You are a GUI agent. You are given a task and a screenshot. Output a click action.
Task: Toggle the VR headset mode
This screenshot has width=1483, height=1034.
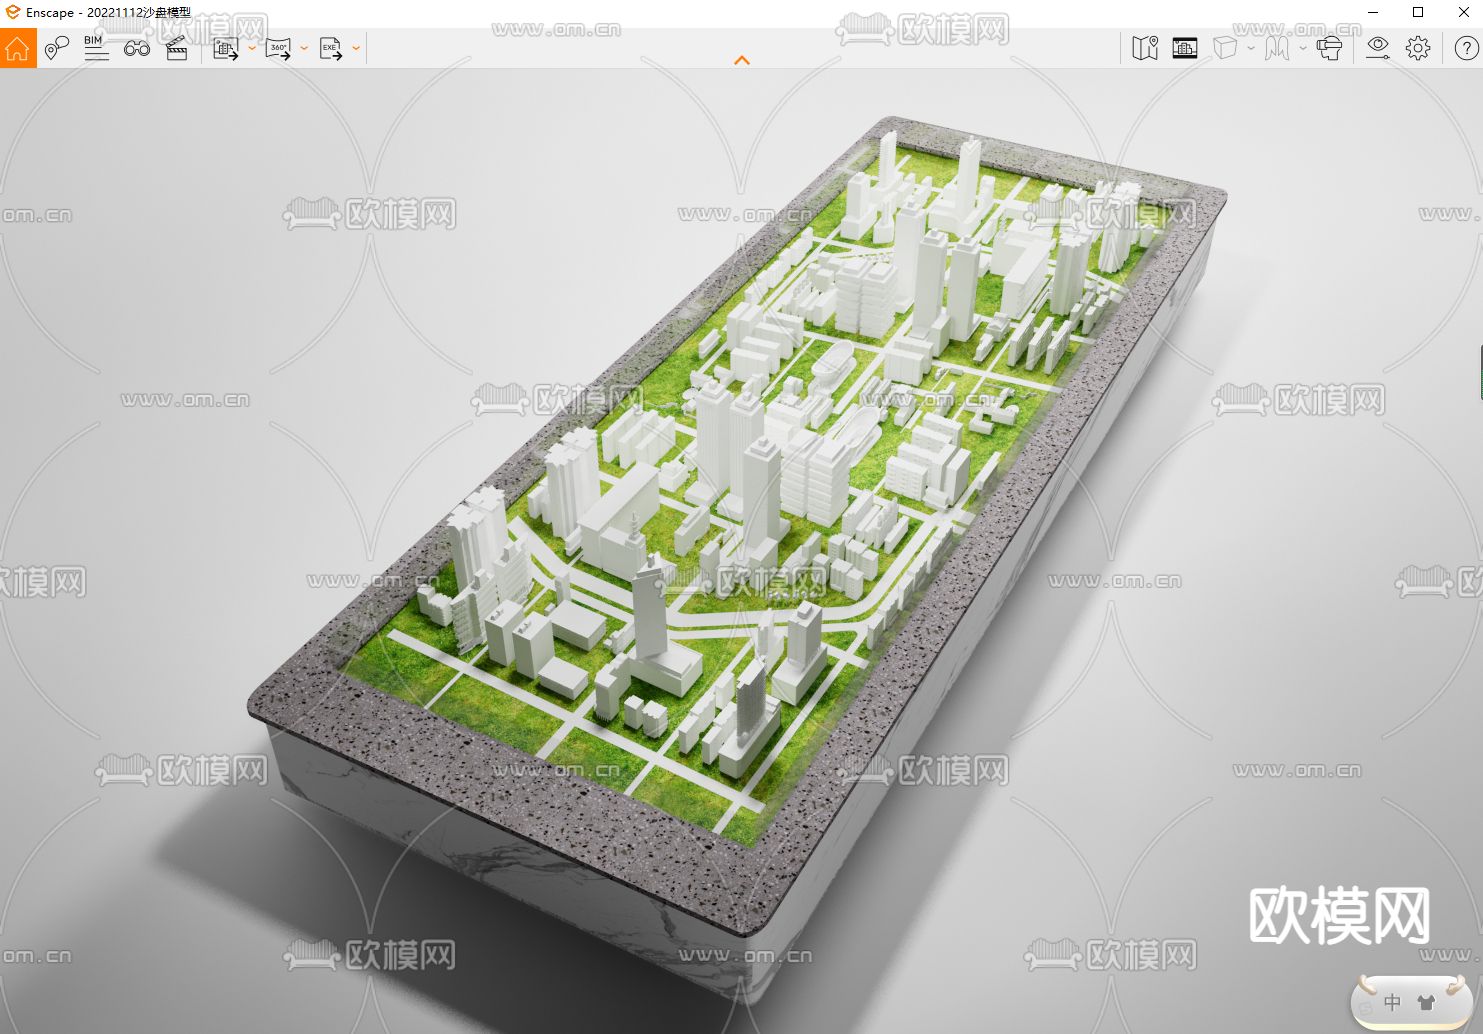[1330, 47]
